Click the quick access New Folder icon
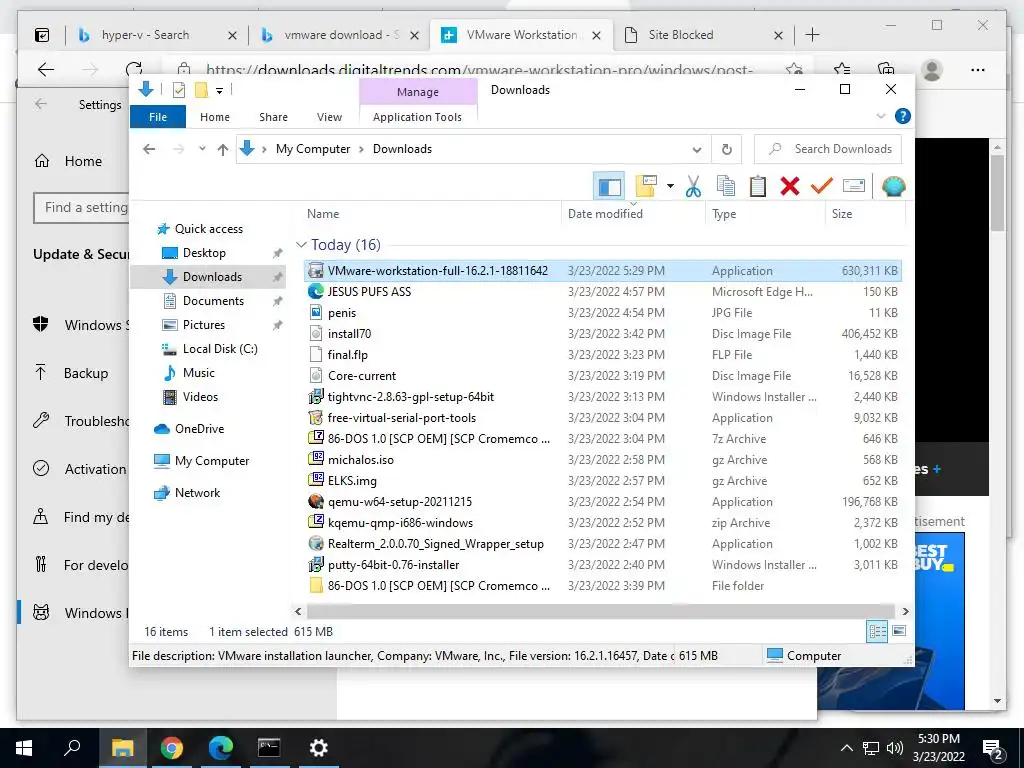 (202, 90)
